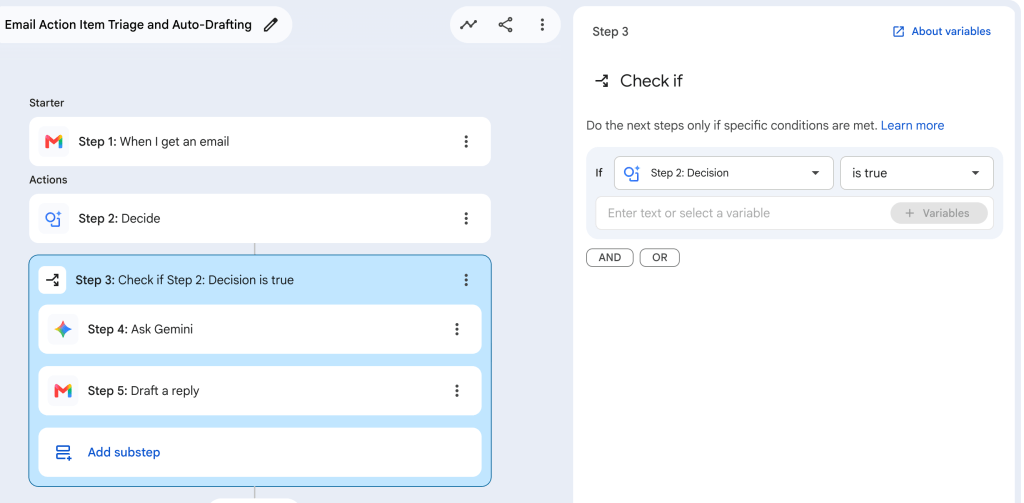Click the Gmail icon in Step 1

click(x=54, y=142)
